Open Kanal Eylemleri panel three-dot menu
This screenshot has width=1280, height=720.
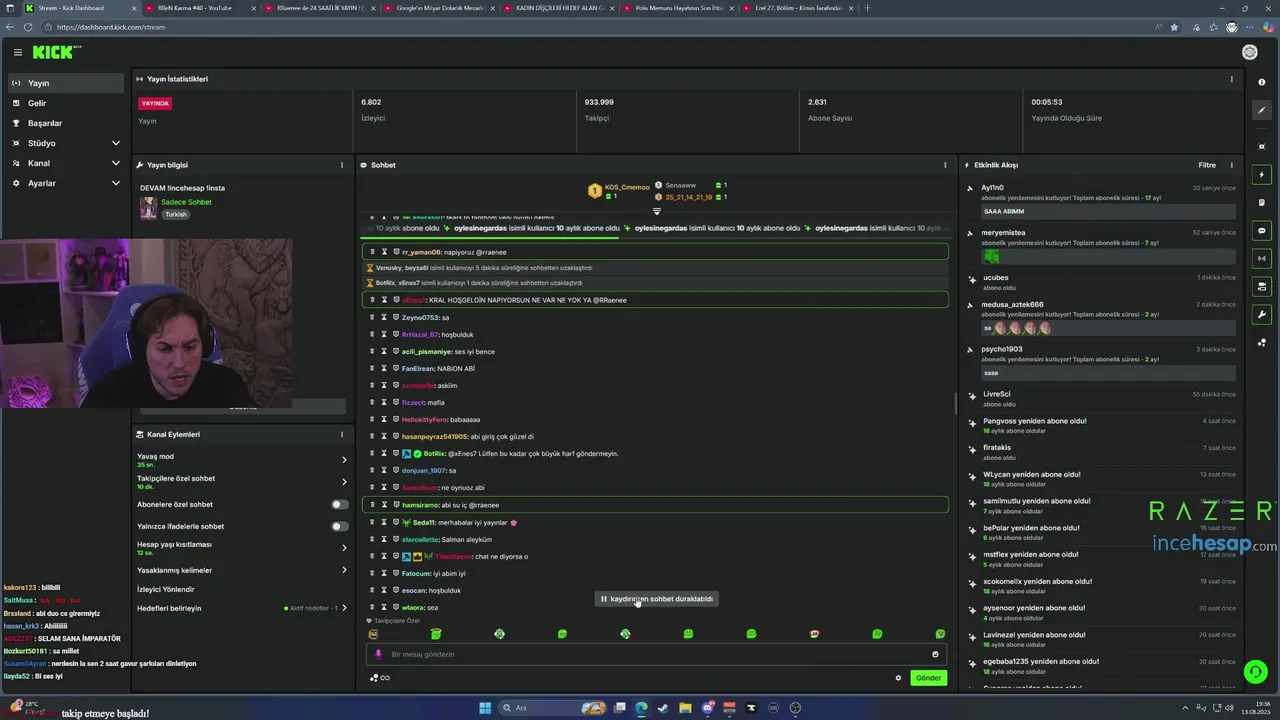coord(341,434)
